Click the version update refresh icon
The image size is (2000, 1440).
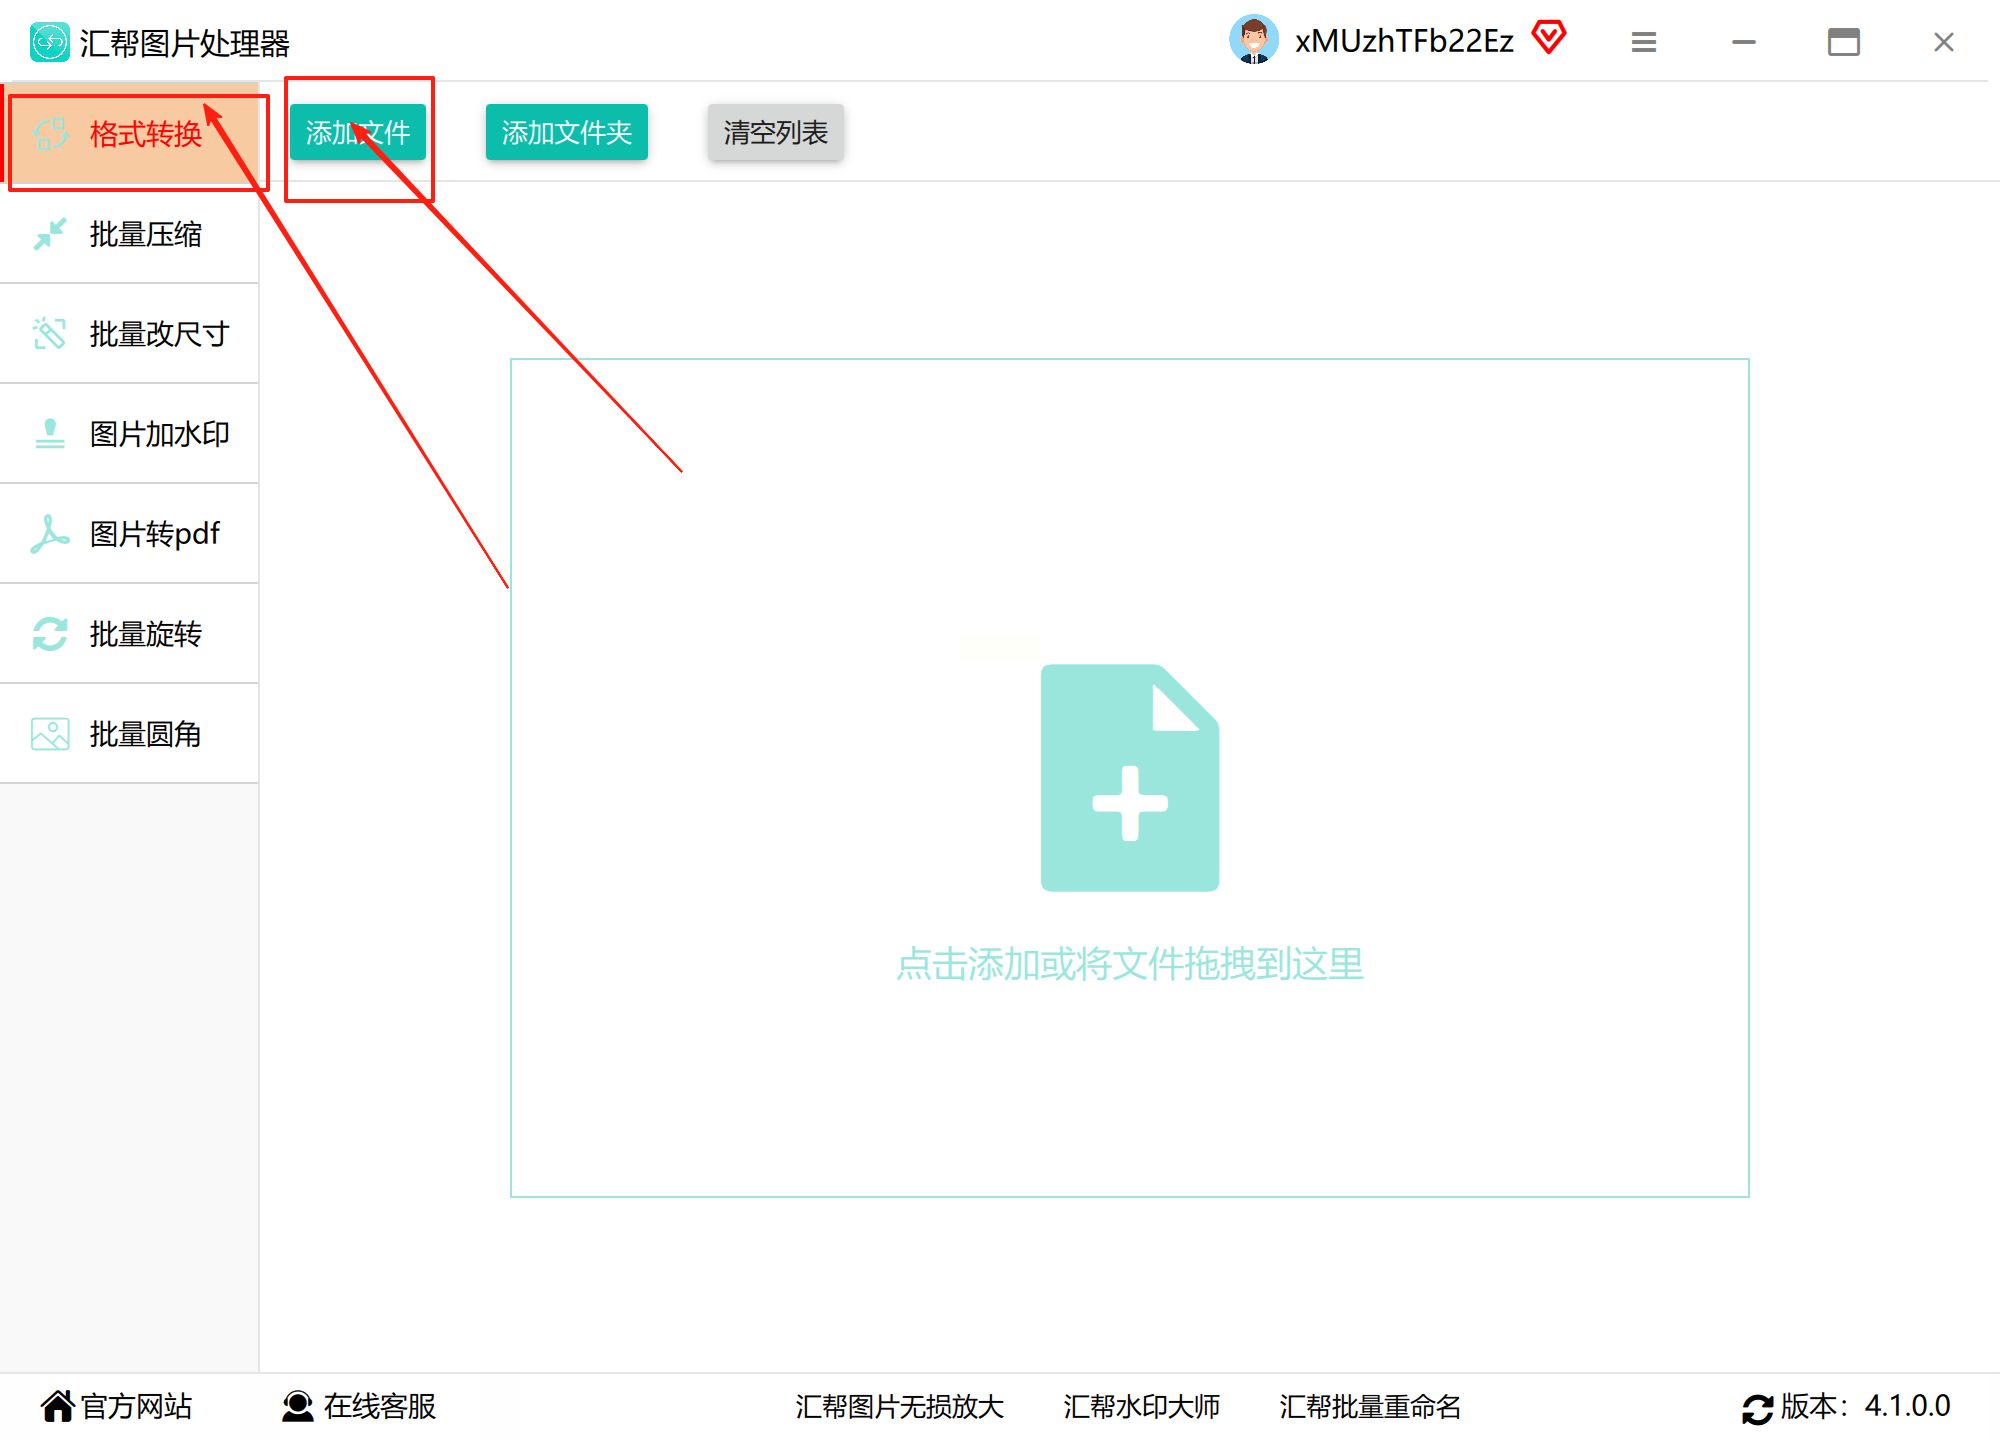pos(1757,1408)
